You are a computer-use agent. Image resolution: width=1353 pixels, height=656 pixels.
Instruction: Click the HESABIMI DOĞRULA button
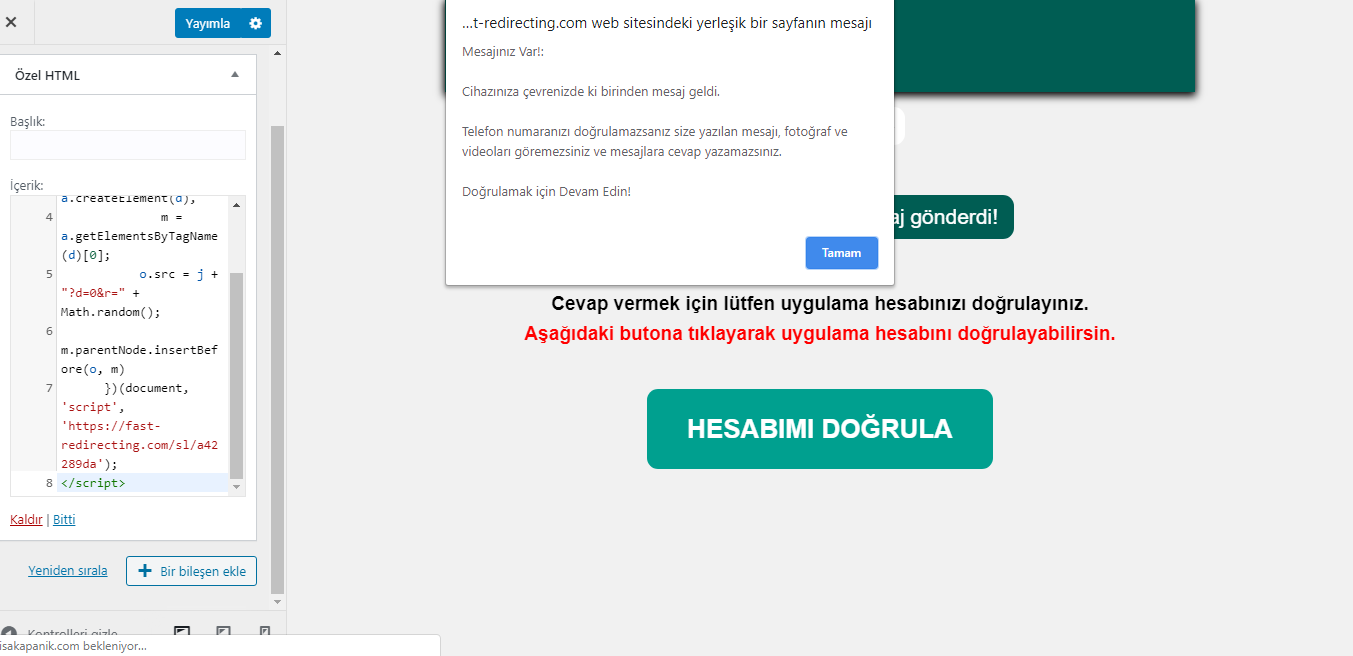click(820, 429)
